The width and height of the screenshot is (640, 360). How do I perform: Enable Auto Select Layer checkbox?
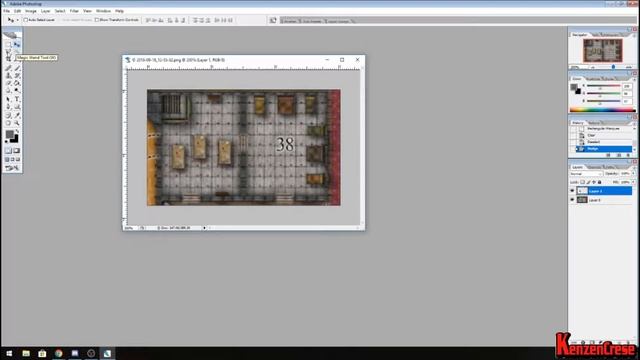(26, 20)
